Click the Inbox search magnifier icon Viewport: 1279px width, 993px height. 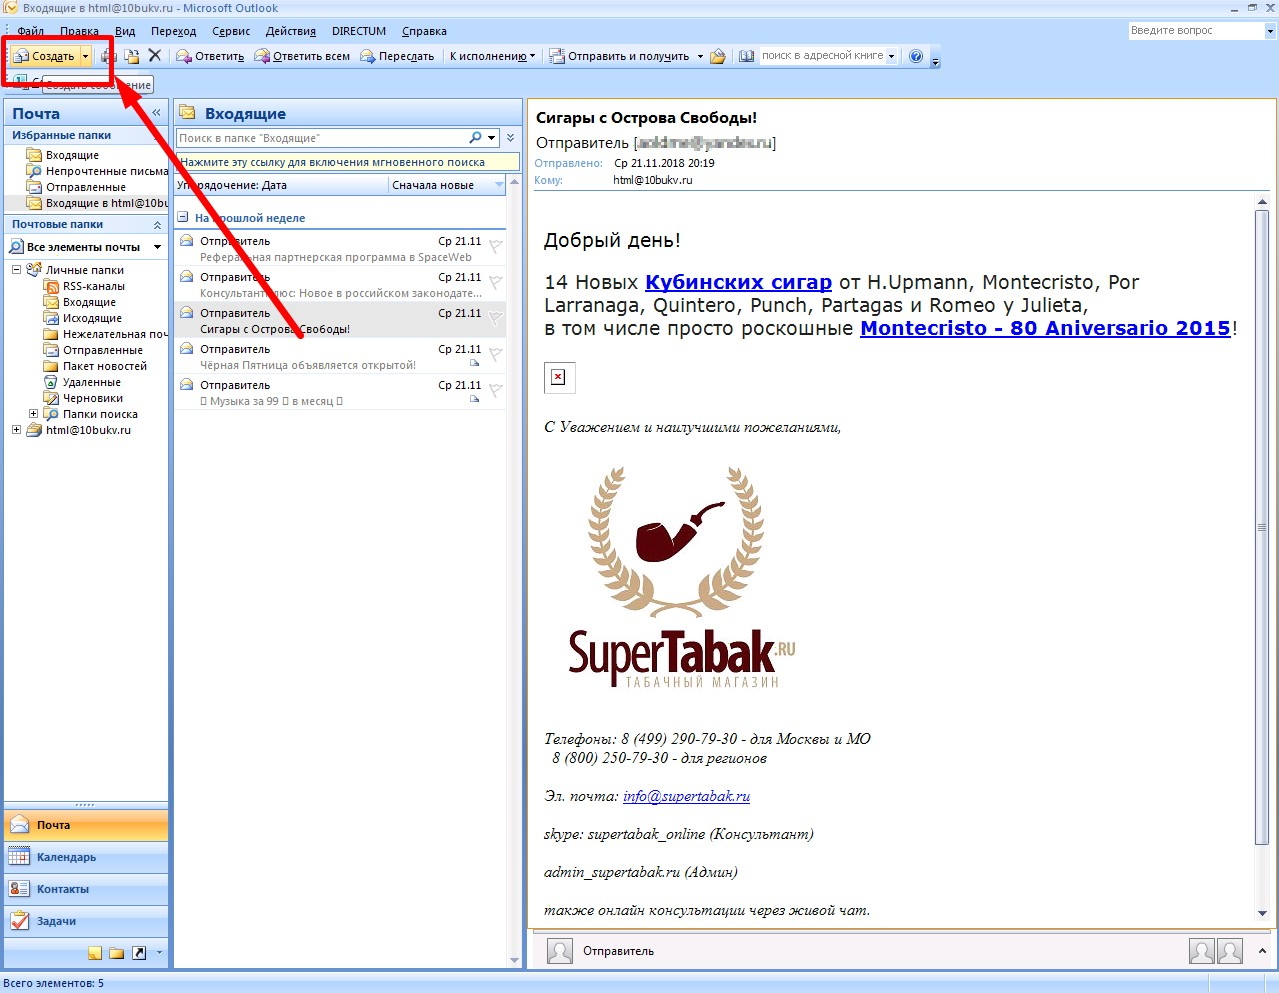pos(476,138)
